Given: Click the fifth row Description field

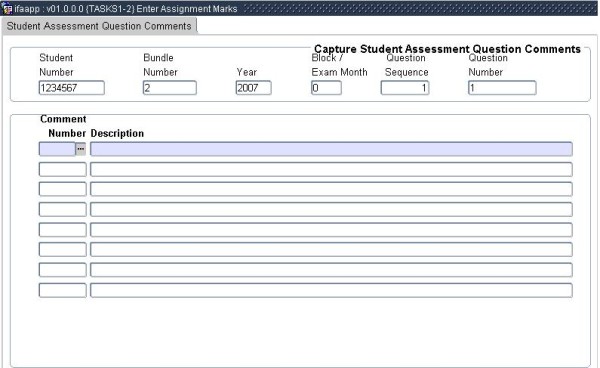Looking at the screenshot, I should click(x=331, y=230).
